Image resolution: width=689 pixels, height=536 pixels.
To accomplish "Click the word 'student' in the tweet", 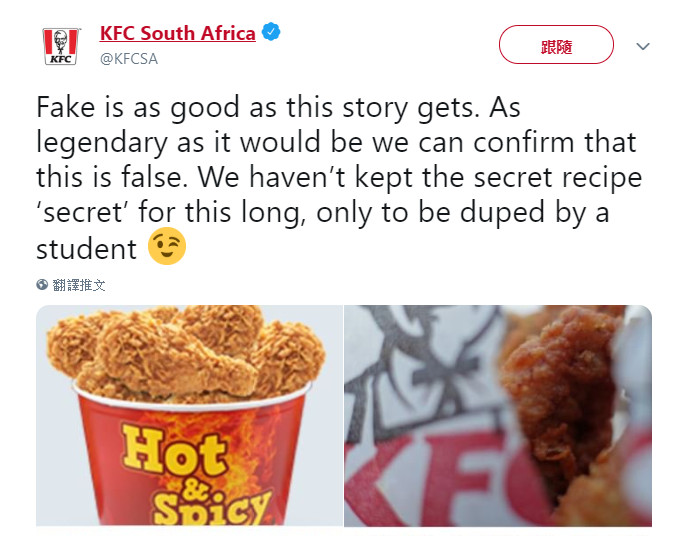I will tap(86, 248).
